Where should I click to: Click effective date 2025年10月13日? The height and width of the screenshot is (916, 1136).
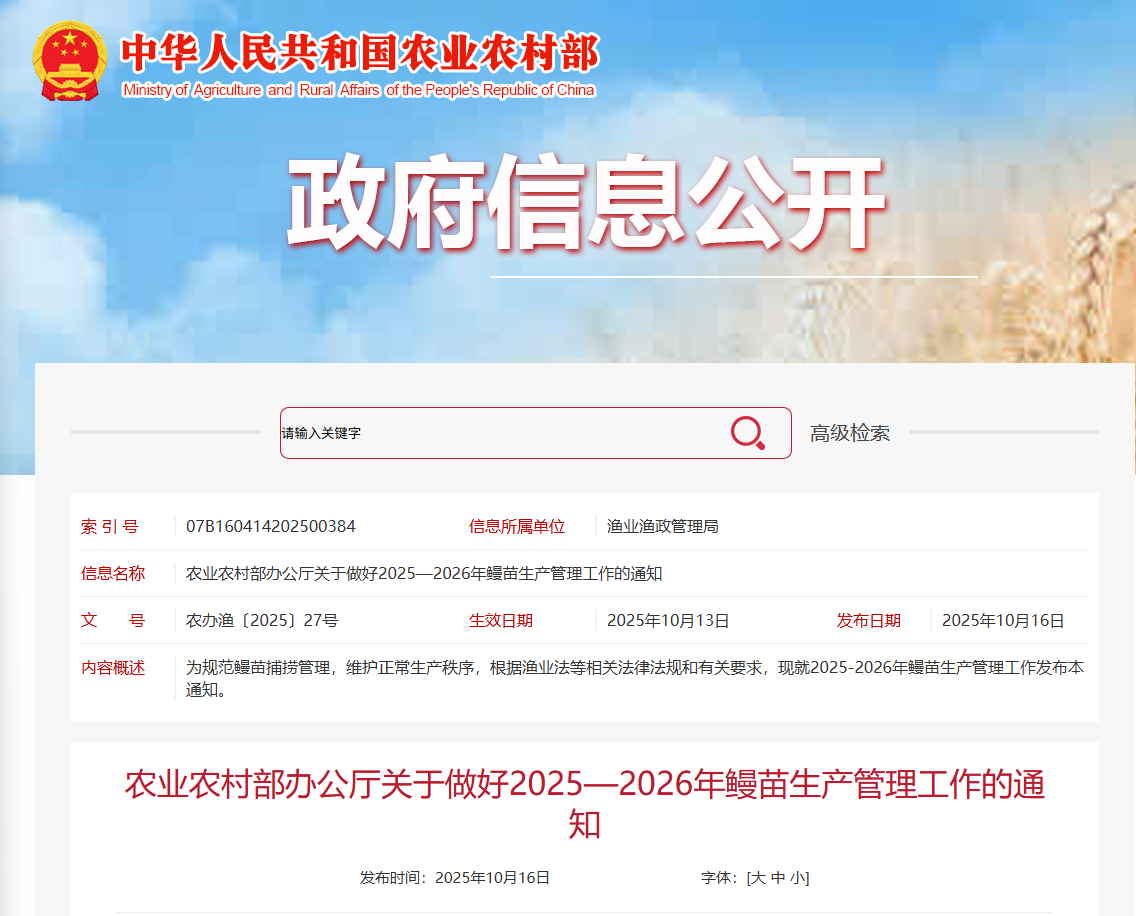click(668, 620)
